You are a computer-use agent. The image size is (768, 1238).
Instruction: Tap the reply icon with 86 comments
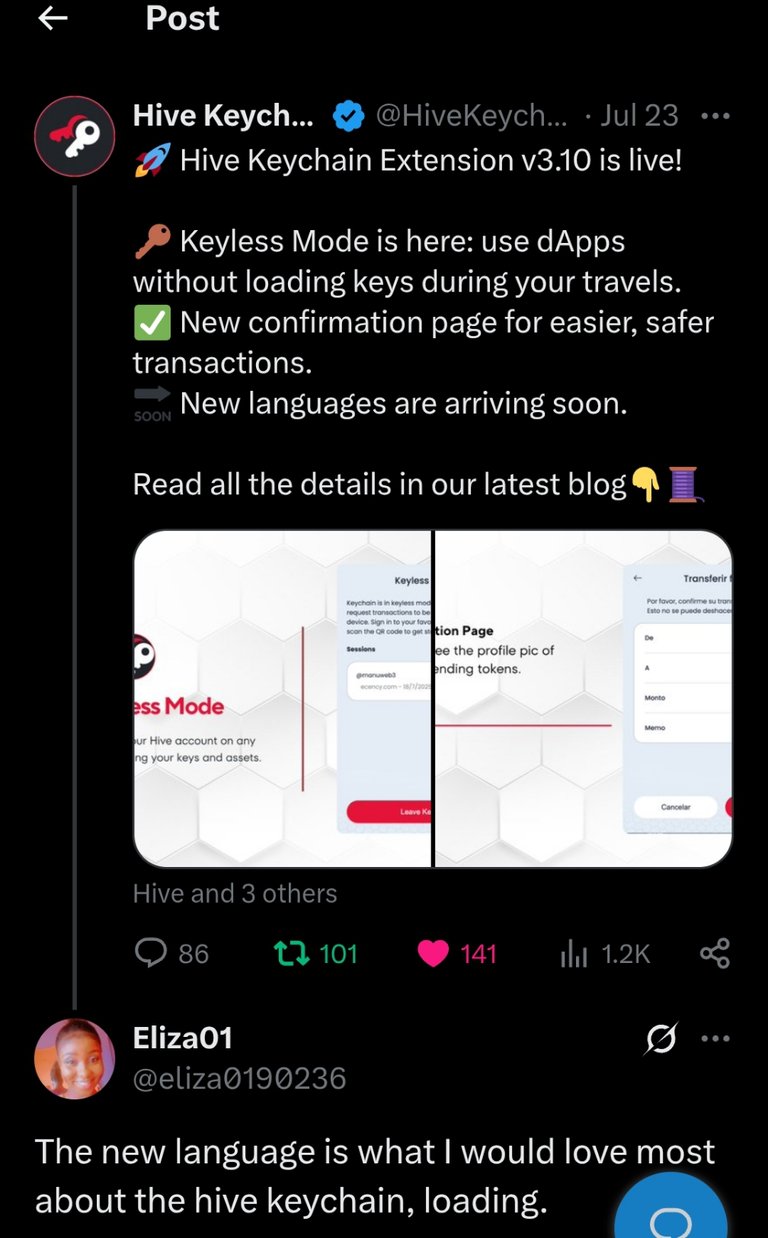coord(150,953)
